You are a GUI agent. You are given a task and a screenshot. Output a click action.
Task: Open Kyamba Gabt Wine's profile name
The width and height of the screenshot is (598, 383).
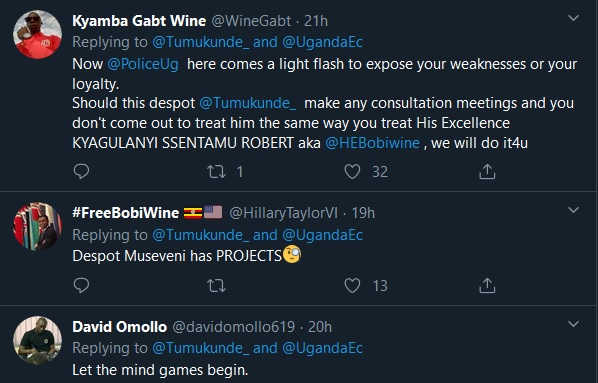click(139, 21)
